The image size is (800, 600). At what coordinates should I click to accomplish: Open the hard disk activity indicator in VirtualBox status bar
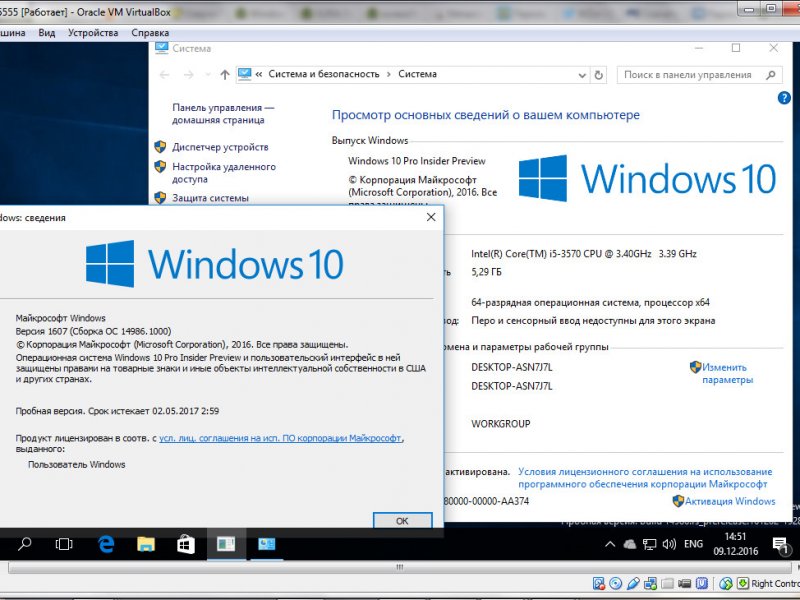[x=598, y=584]
